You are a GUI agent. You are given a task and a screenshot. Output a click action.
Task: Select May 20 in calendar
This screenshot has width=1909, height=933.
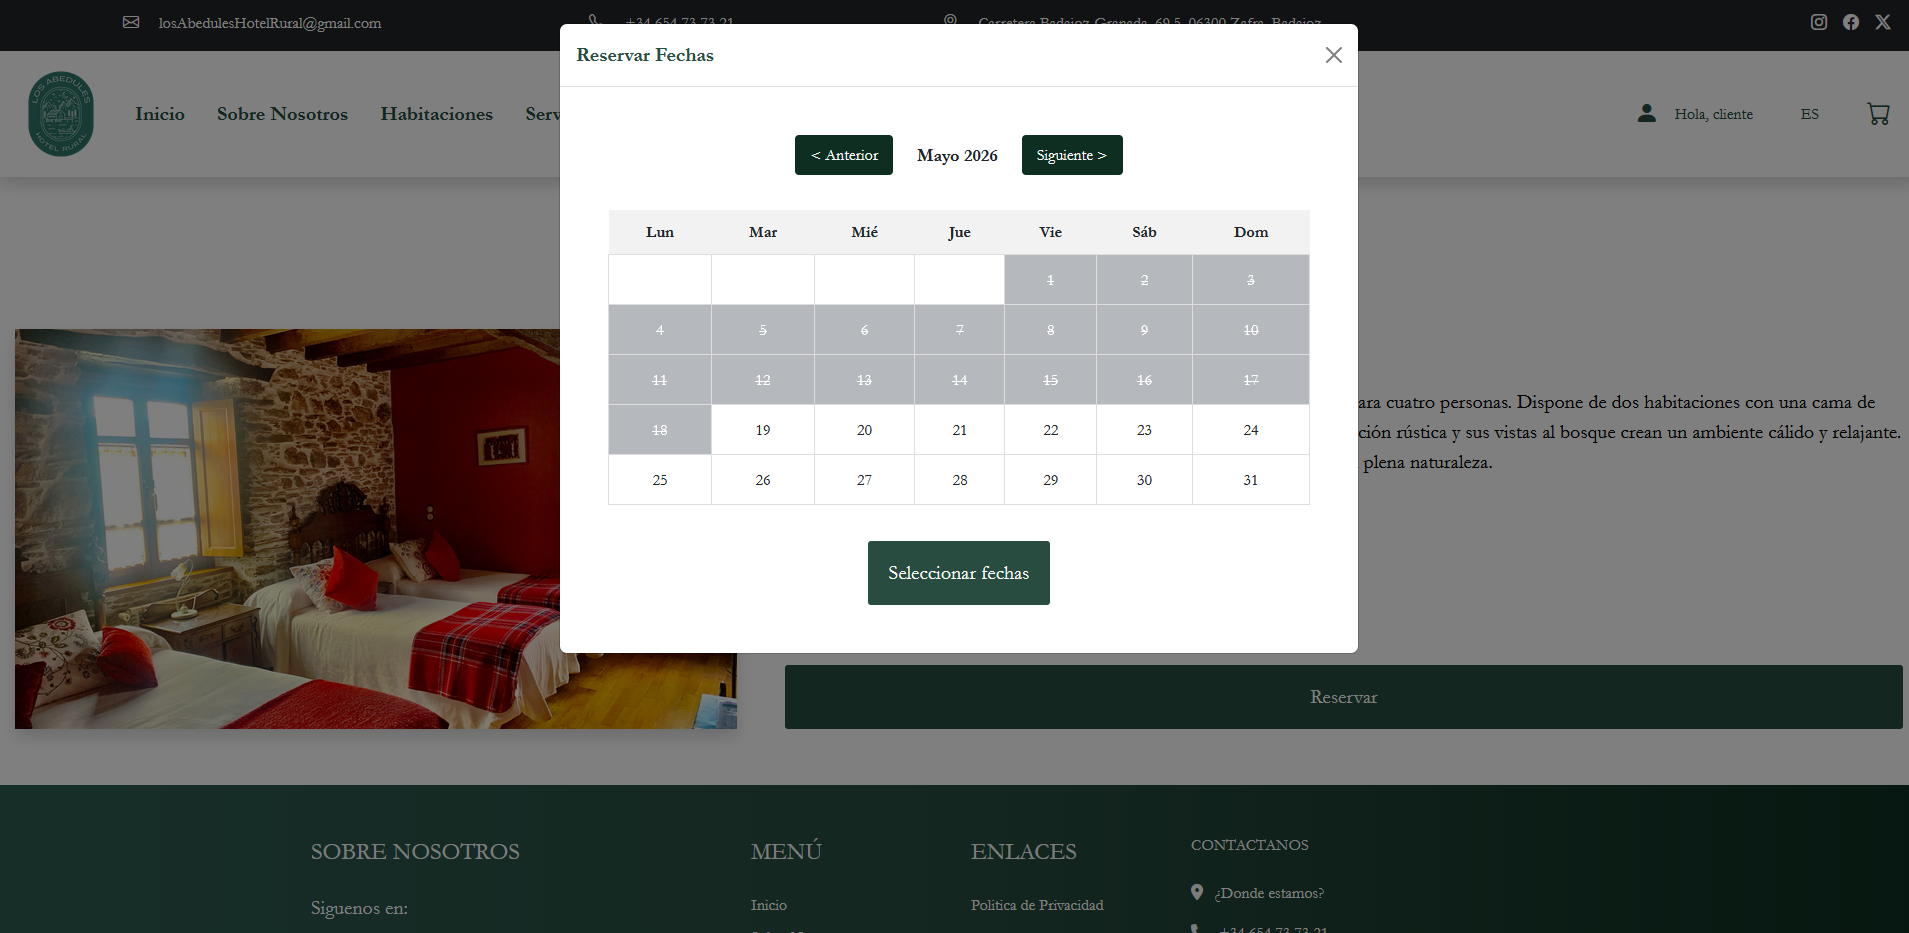pos(865,430)
